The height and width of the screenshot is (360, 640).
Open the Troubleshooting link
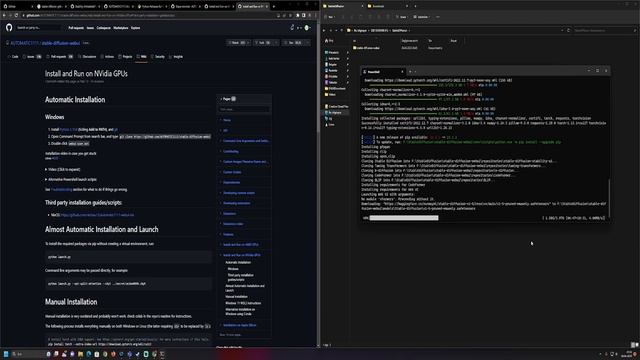click(61, 190)
